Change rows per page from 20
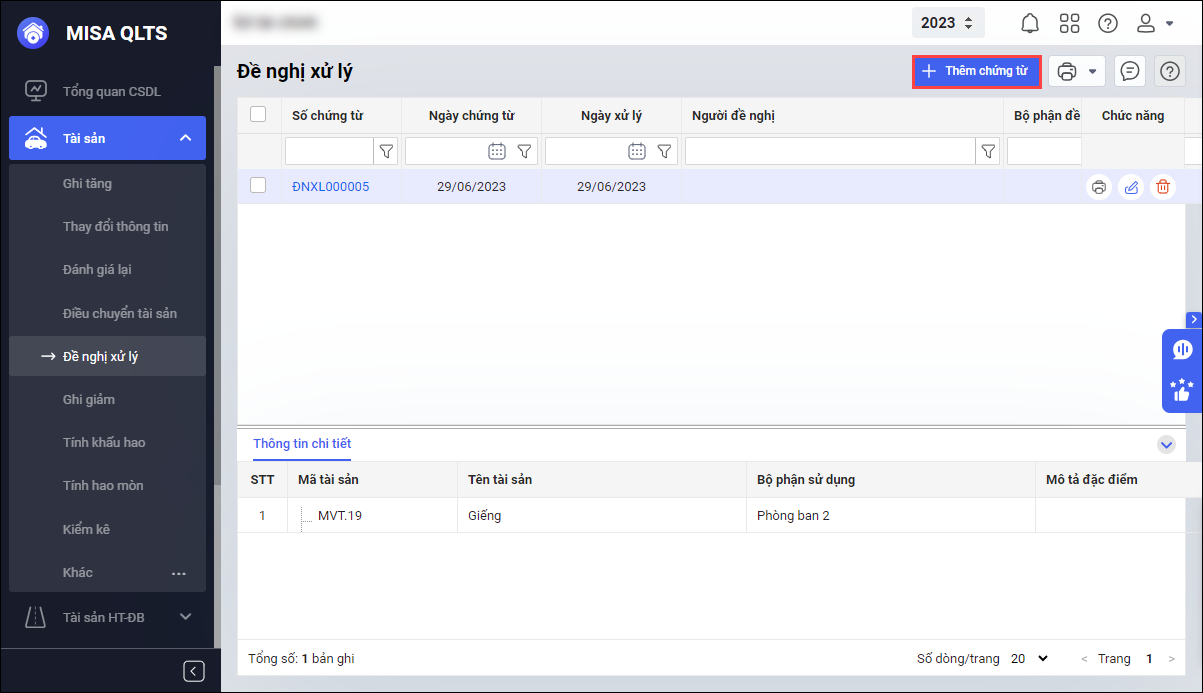Image resolution: width=1203 pixels, height=693 pixels. (1029, 659)
